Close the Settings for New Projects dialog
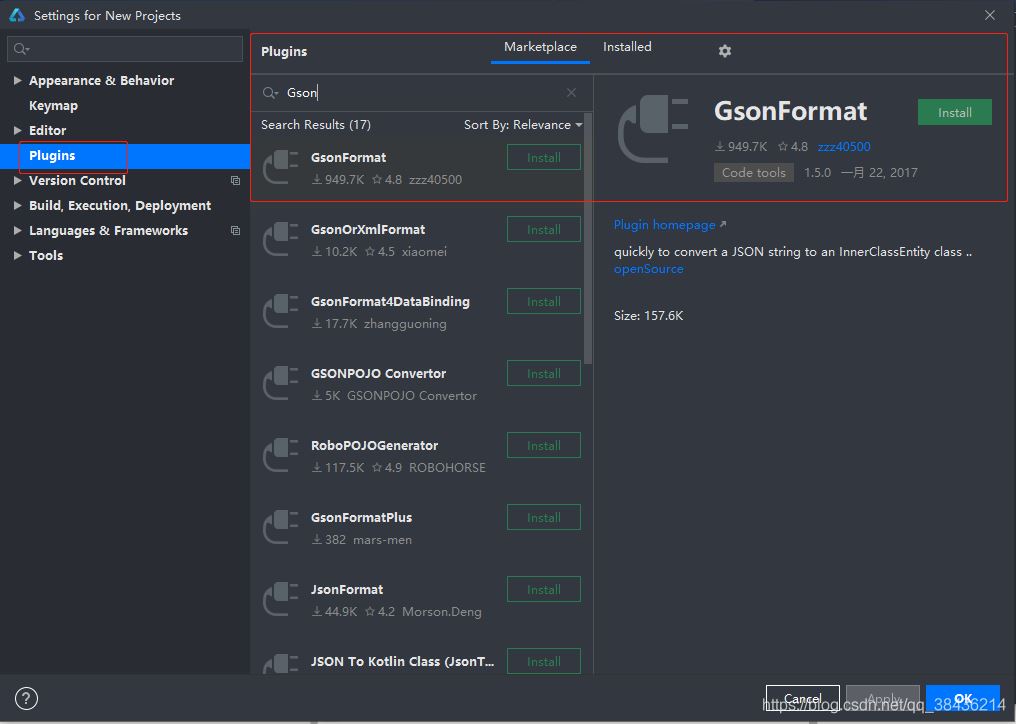Viewport: 1016px width, 724px height. [x=989, y=15]
